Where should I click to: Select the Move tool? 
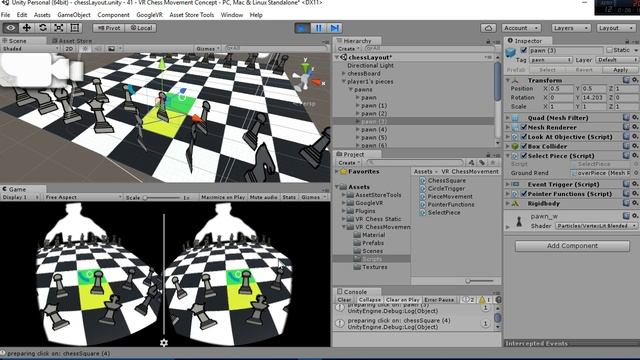pyautogui.click(x=27, y=28)
